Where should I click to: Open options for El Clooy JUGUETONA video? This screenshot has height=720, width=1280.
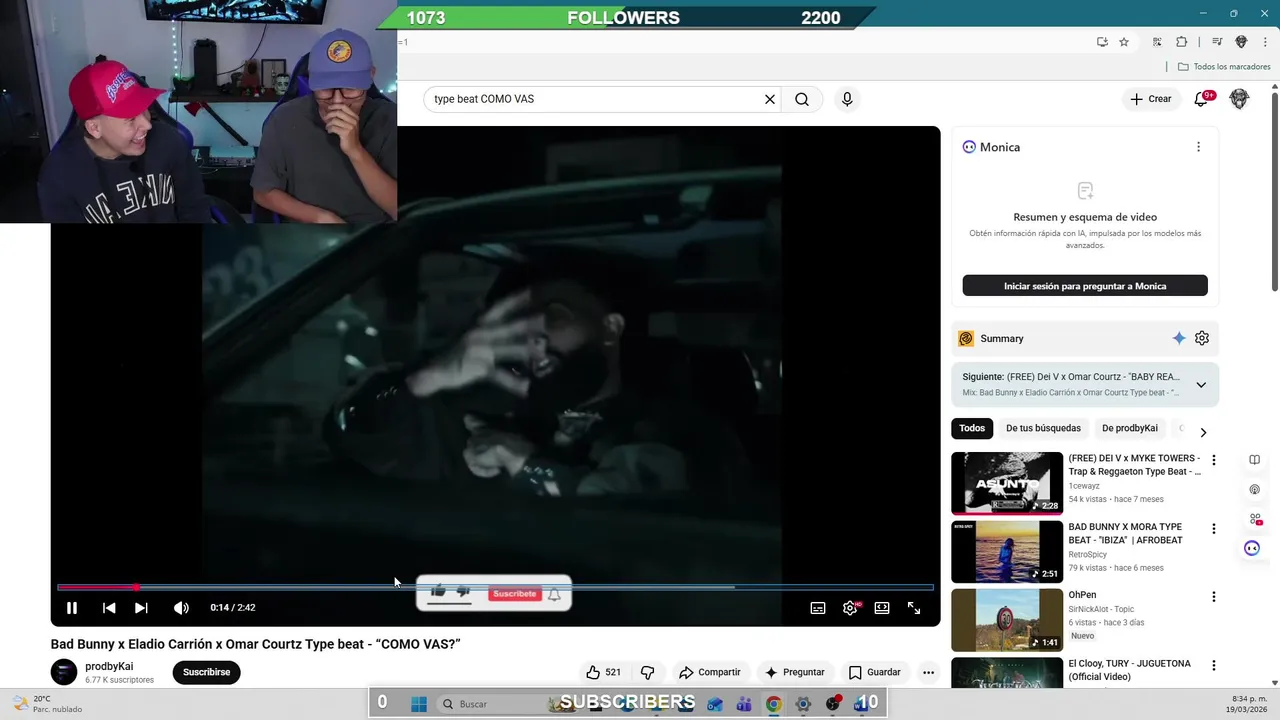(1214, 665)
